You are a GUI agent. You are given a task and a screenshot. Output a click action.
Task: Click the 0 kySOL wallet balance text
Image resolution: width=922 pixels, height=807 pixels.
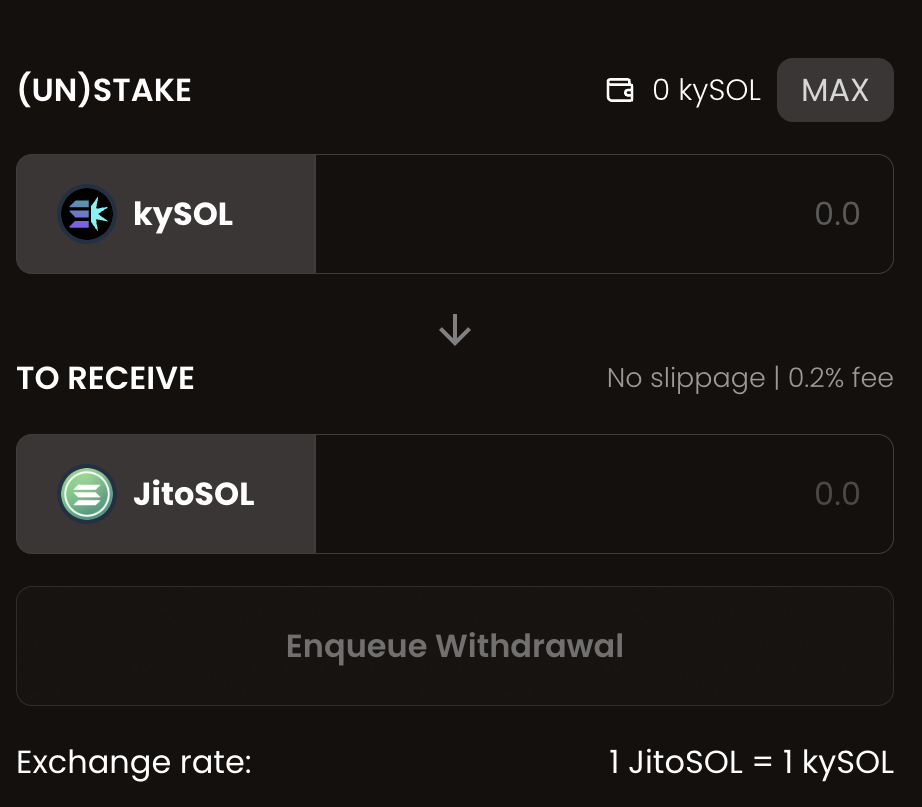(706, 91)
